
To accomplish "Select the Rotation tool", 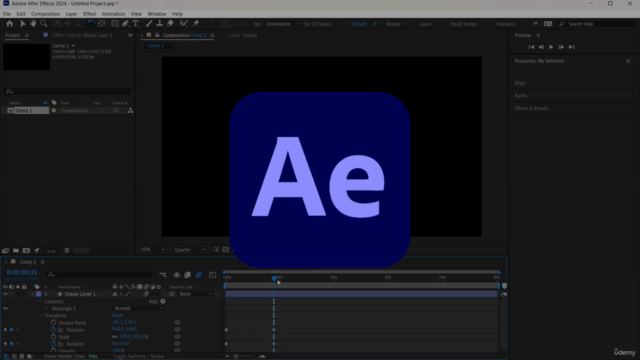I will click(91, 24).
